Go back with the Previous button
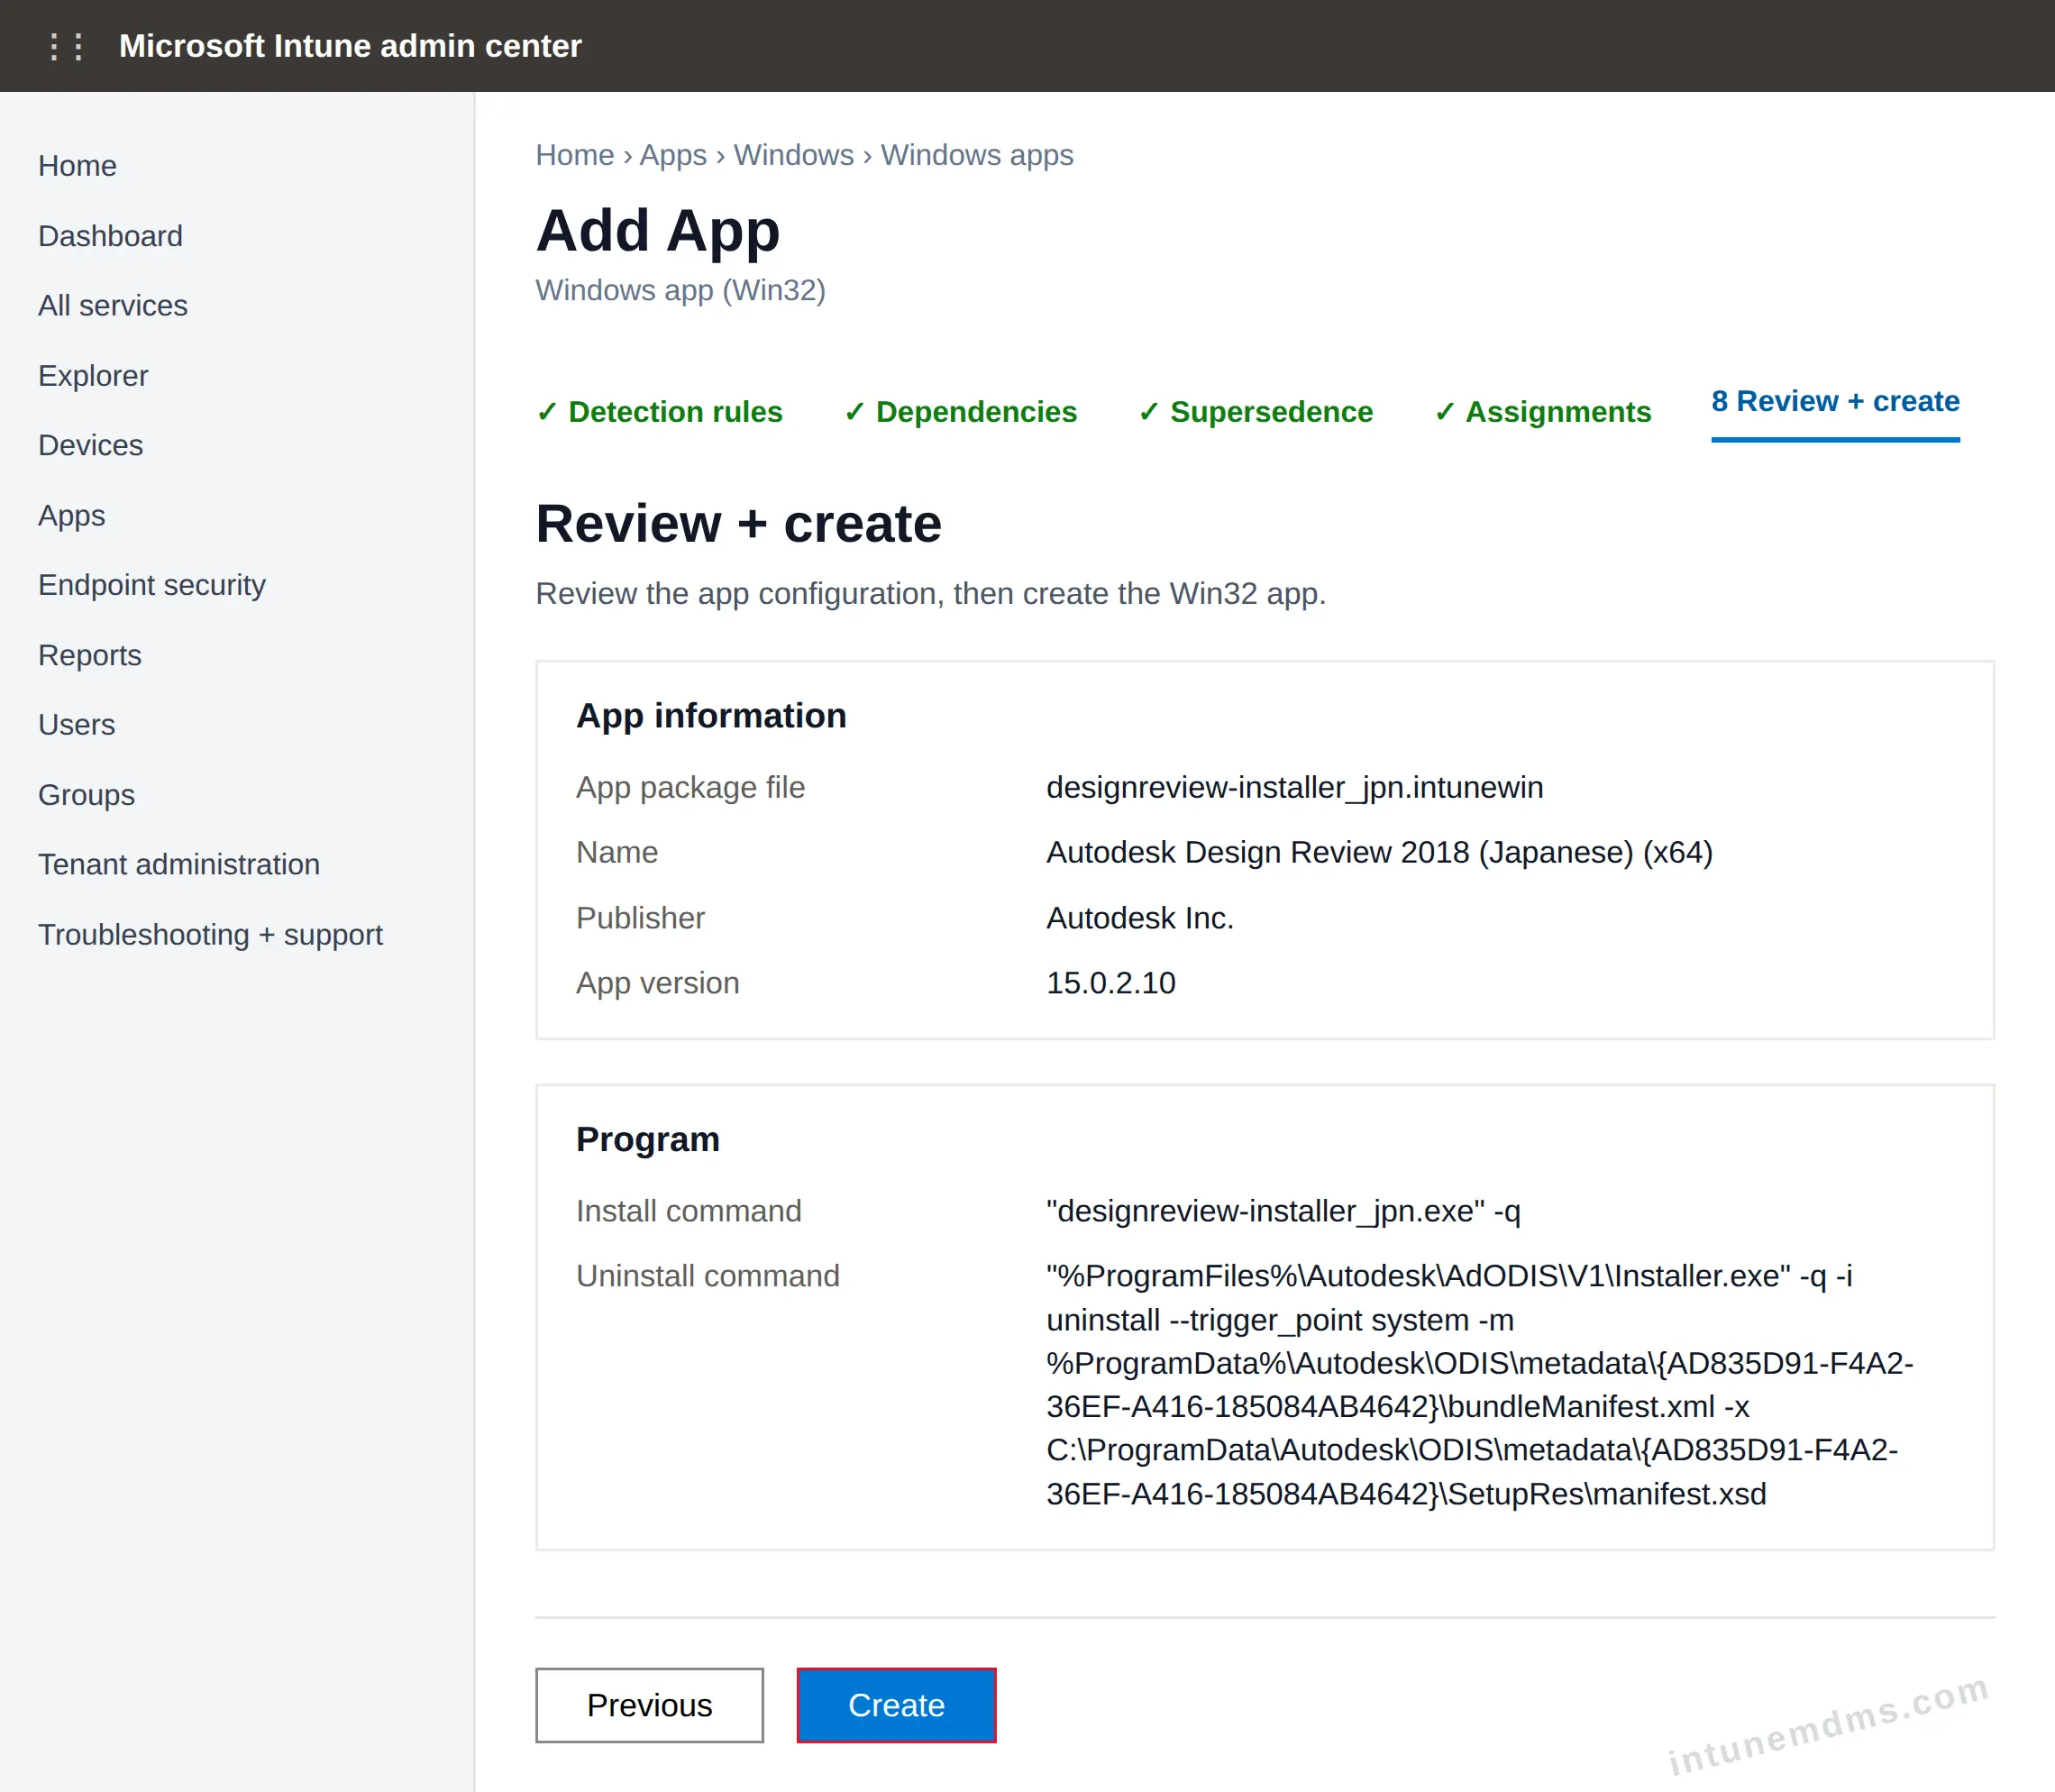This screenshot has height=1792, width=2055. 649,1705
